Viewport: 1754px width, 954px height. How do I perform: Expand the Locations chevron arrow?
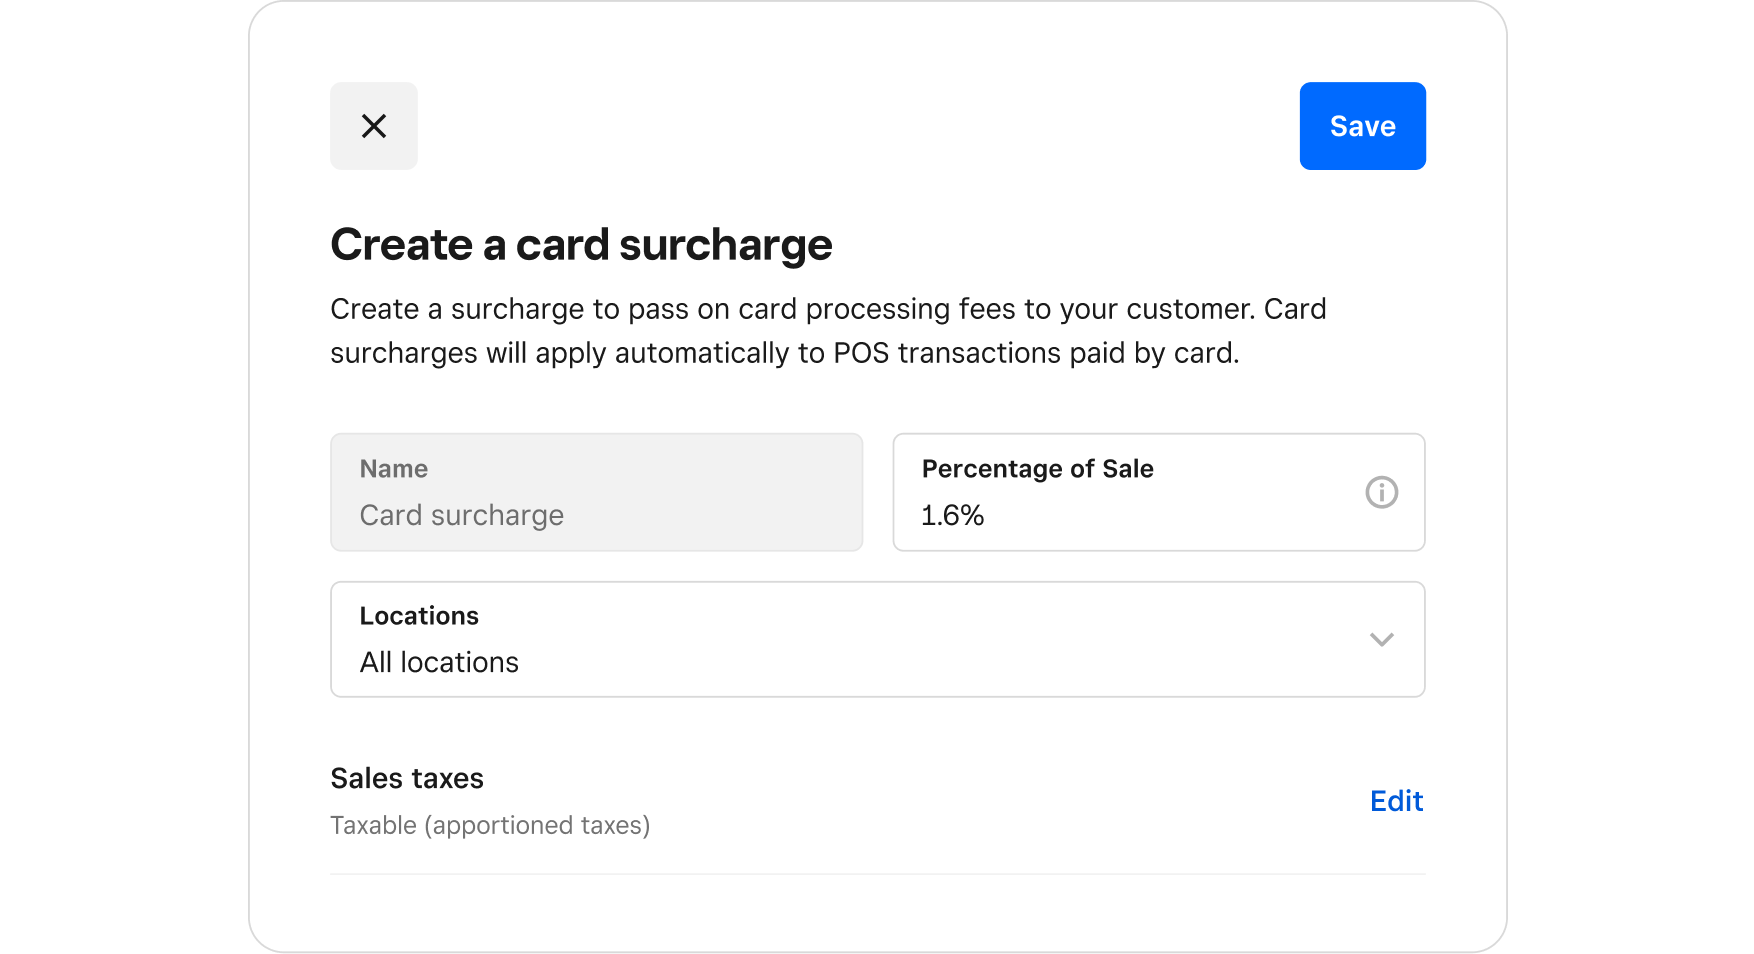click(x=1381, y=640)
